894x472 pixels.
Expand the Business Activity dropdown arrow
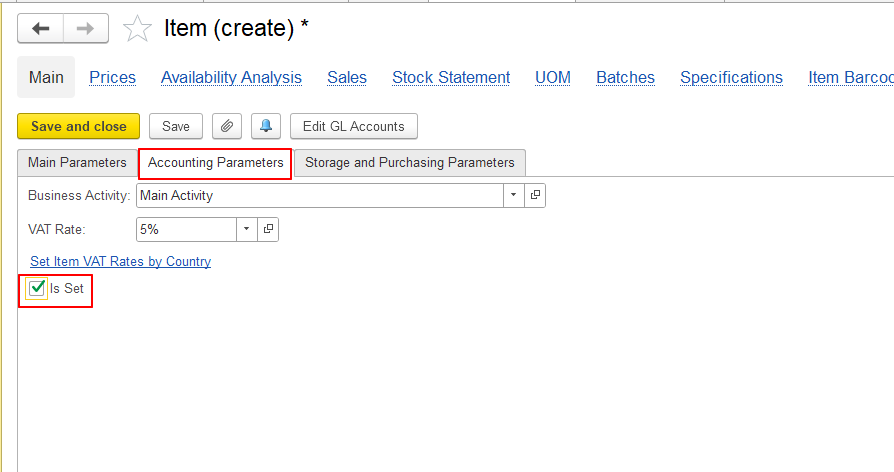[513, 195]
